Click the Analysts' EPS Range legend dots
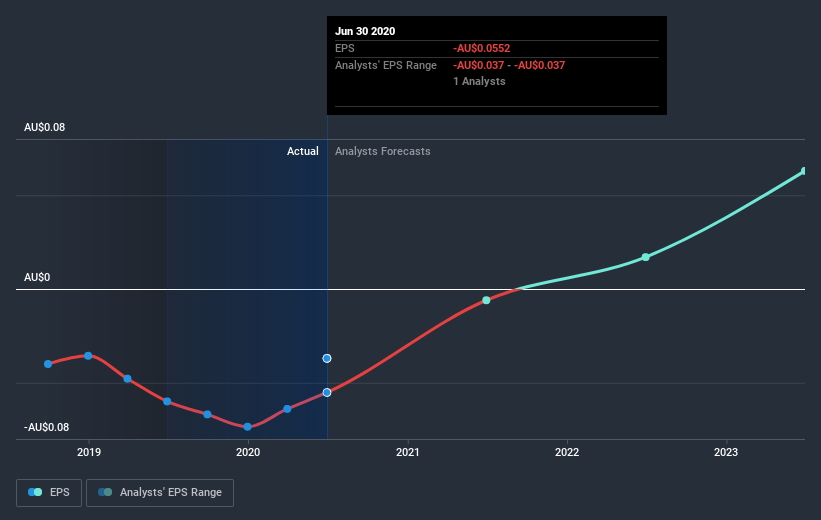 [x=105, y=492]
